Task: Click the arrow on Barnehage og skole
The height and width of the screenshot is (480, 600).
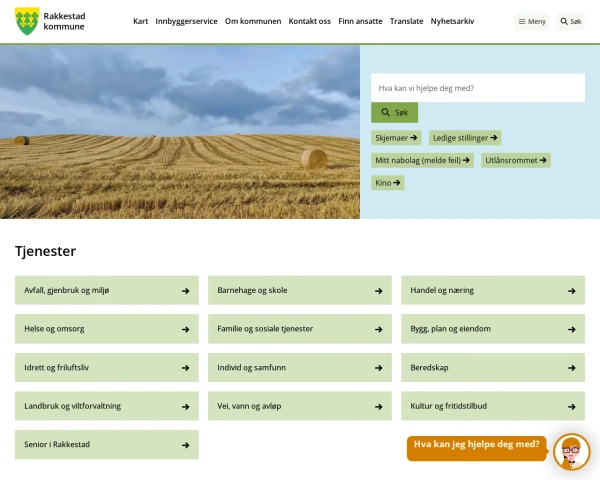Action: click(x=378, y=291)
